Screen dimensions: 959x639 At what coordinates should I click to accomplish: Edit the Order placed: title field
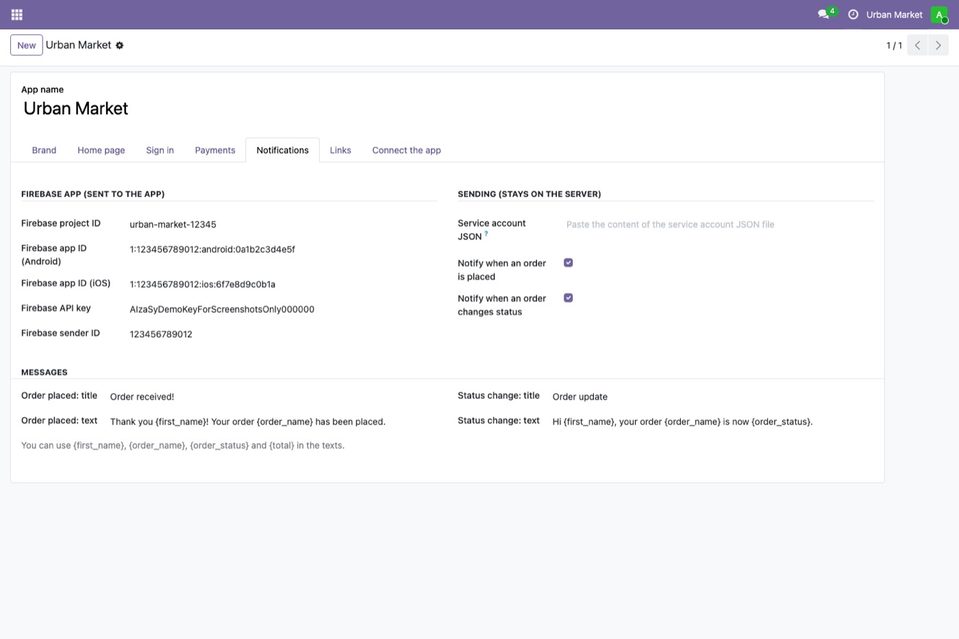pyautogui.click(x=273, y=397)
